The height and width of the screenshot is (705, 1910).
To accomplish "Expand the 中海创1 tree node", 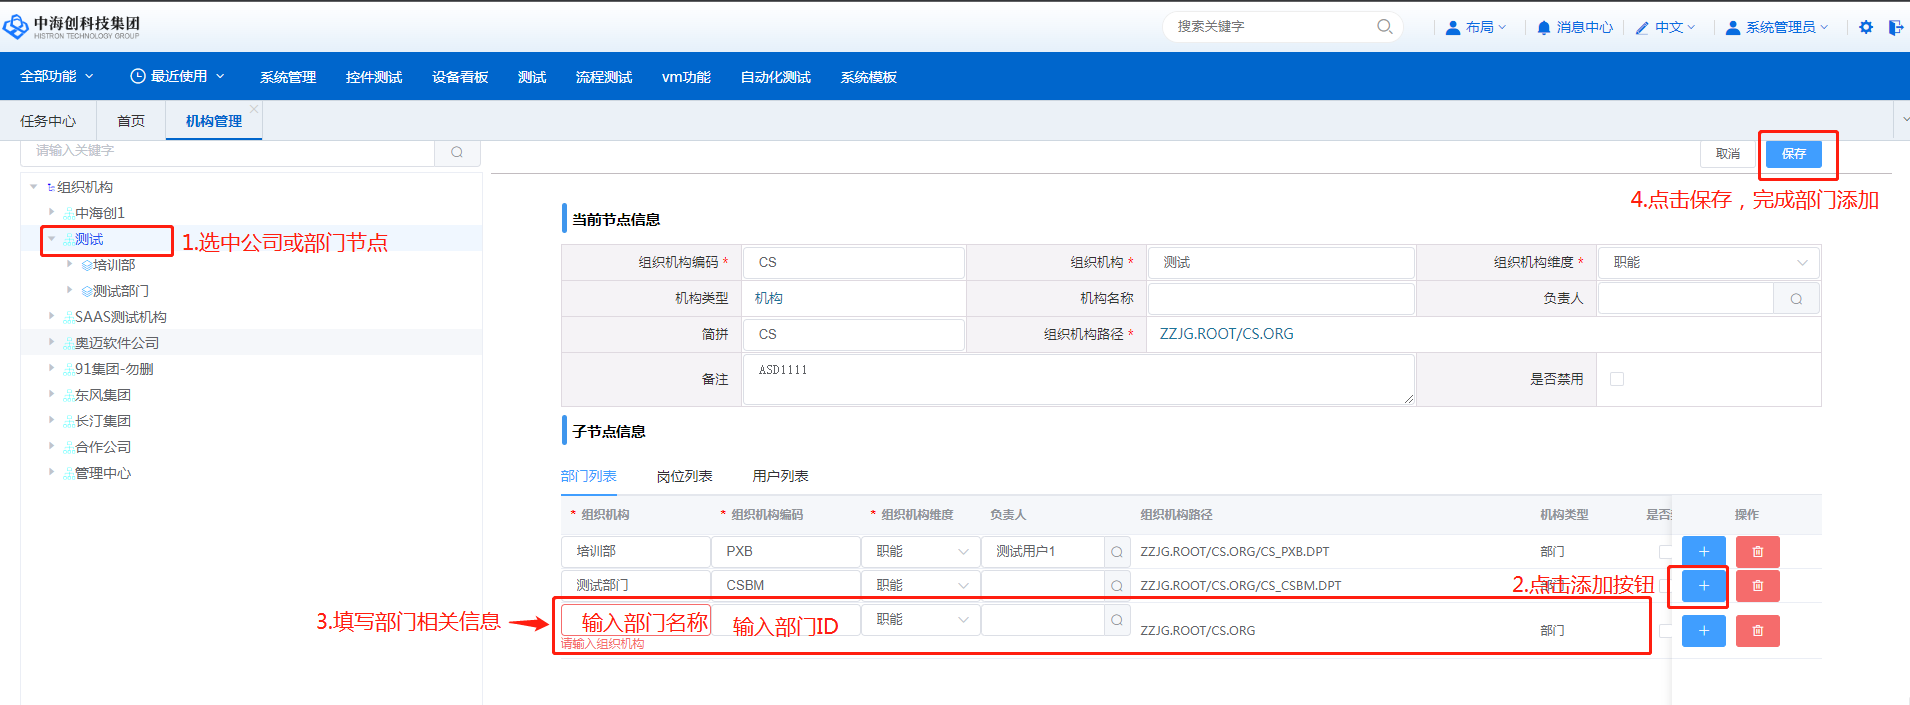I will coord(52,213).
